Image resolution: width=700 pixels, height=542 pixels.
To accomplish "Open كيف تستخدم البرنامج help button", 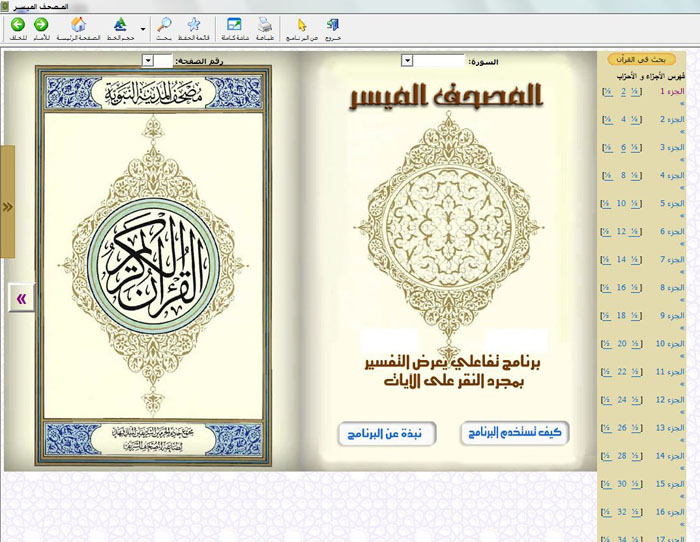I will 515,433.
